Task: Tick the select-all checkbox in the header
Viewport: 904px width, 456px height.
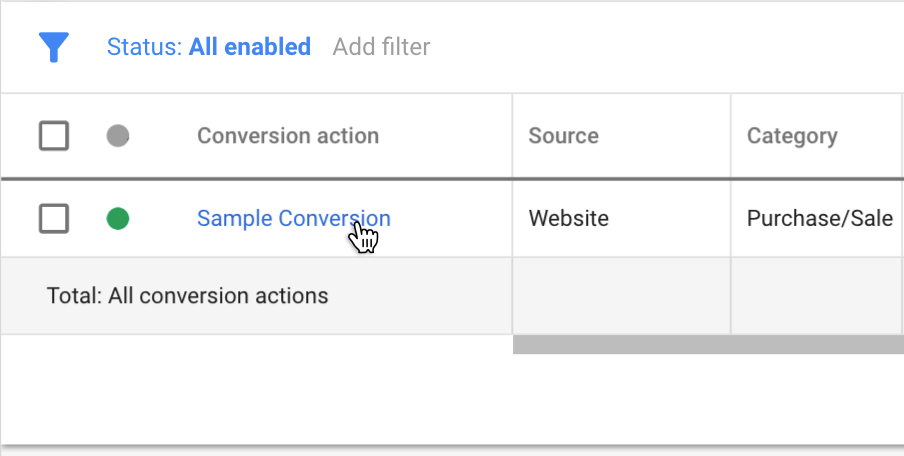Action: click(54, 136)
